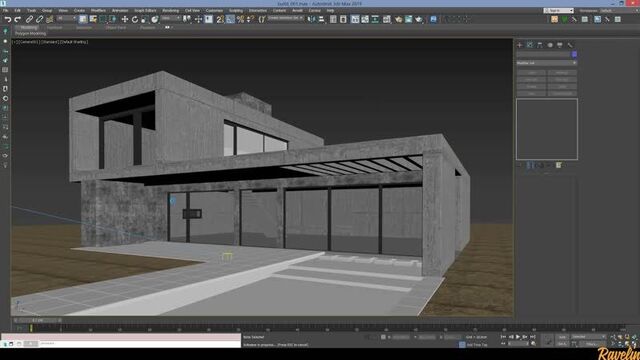
Task: Click the Align tool icon
Action: click(322, 19)
